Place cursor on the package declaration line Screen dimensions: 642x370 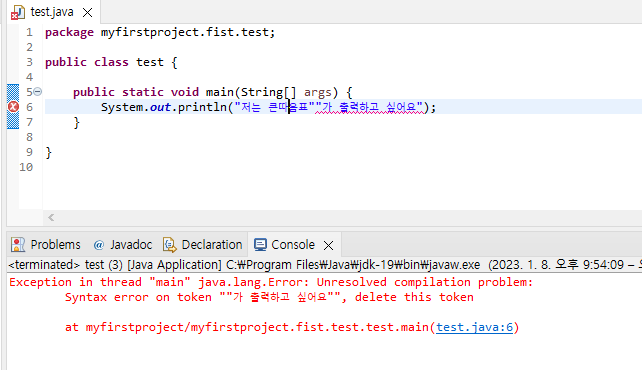160,32
